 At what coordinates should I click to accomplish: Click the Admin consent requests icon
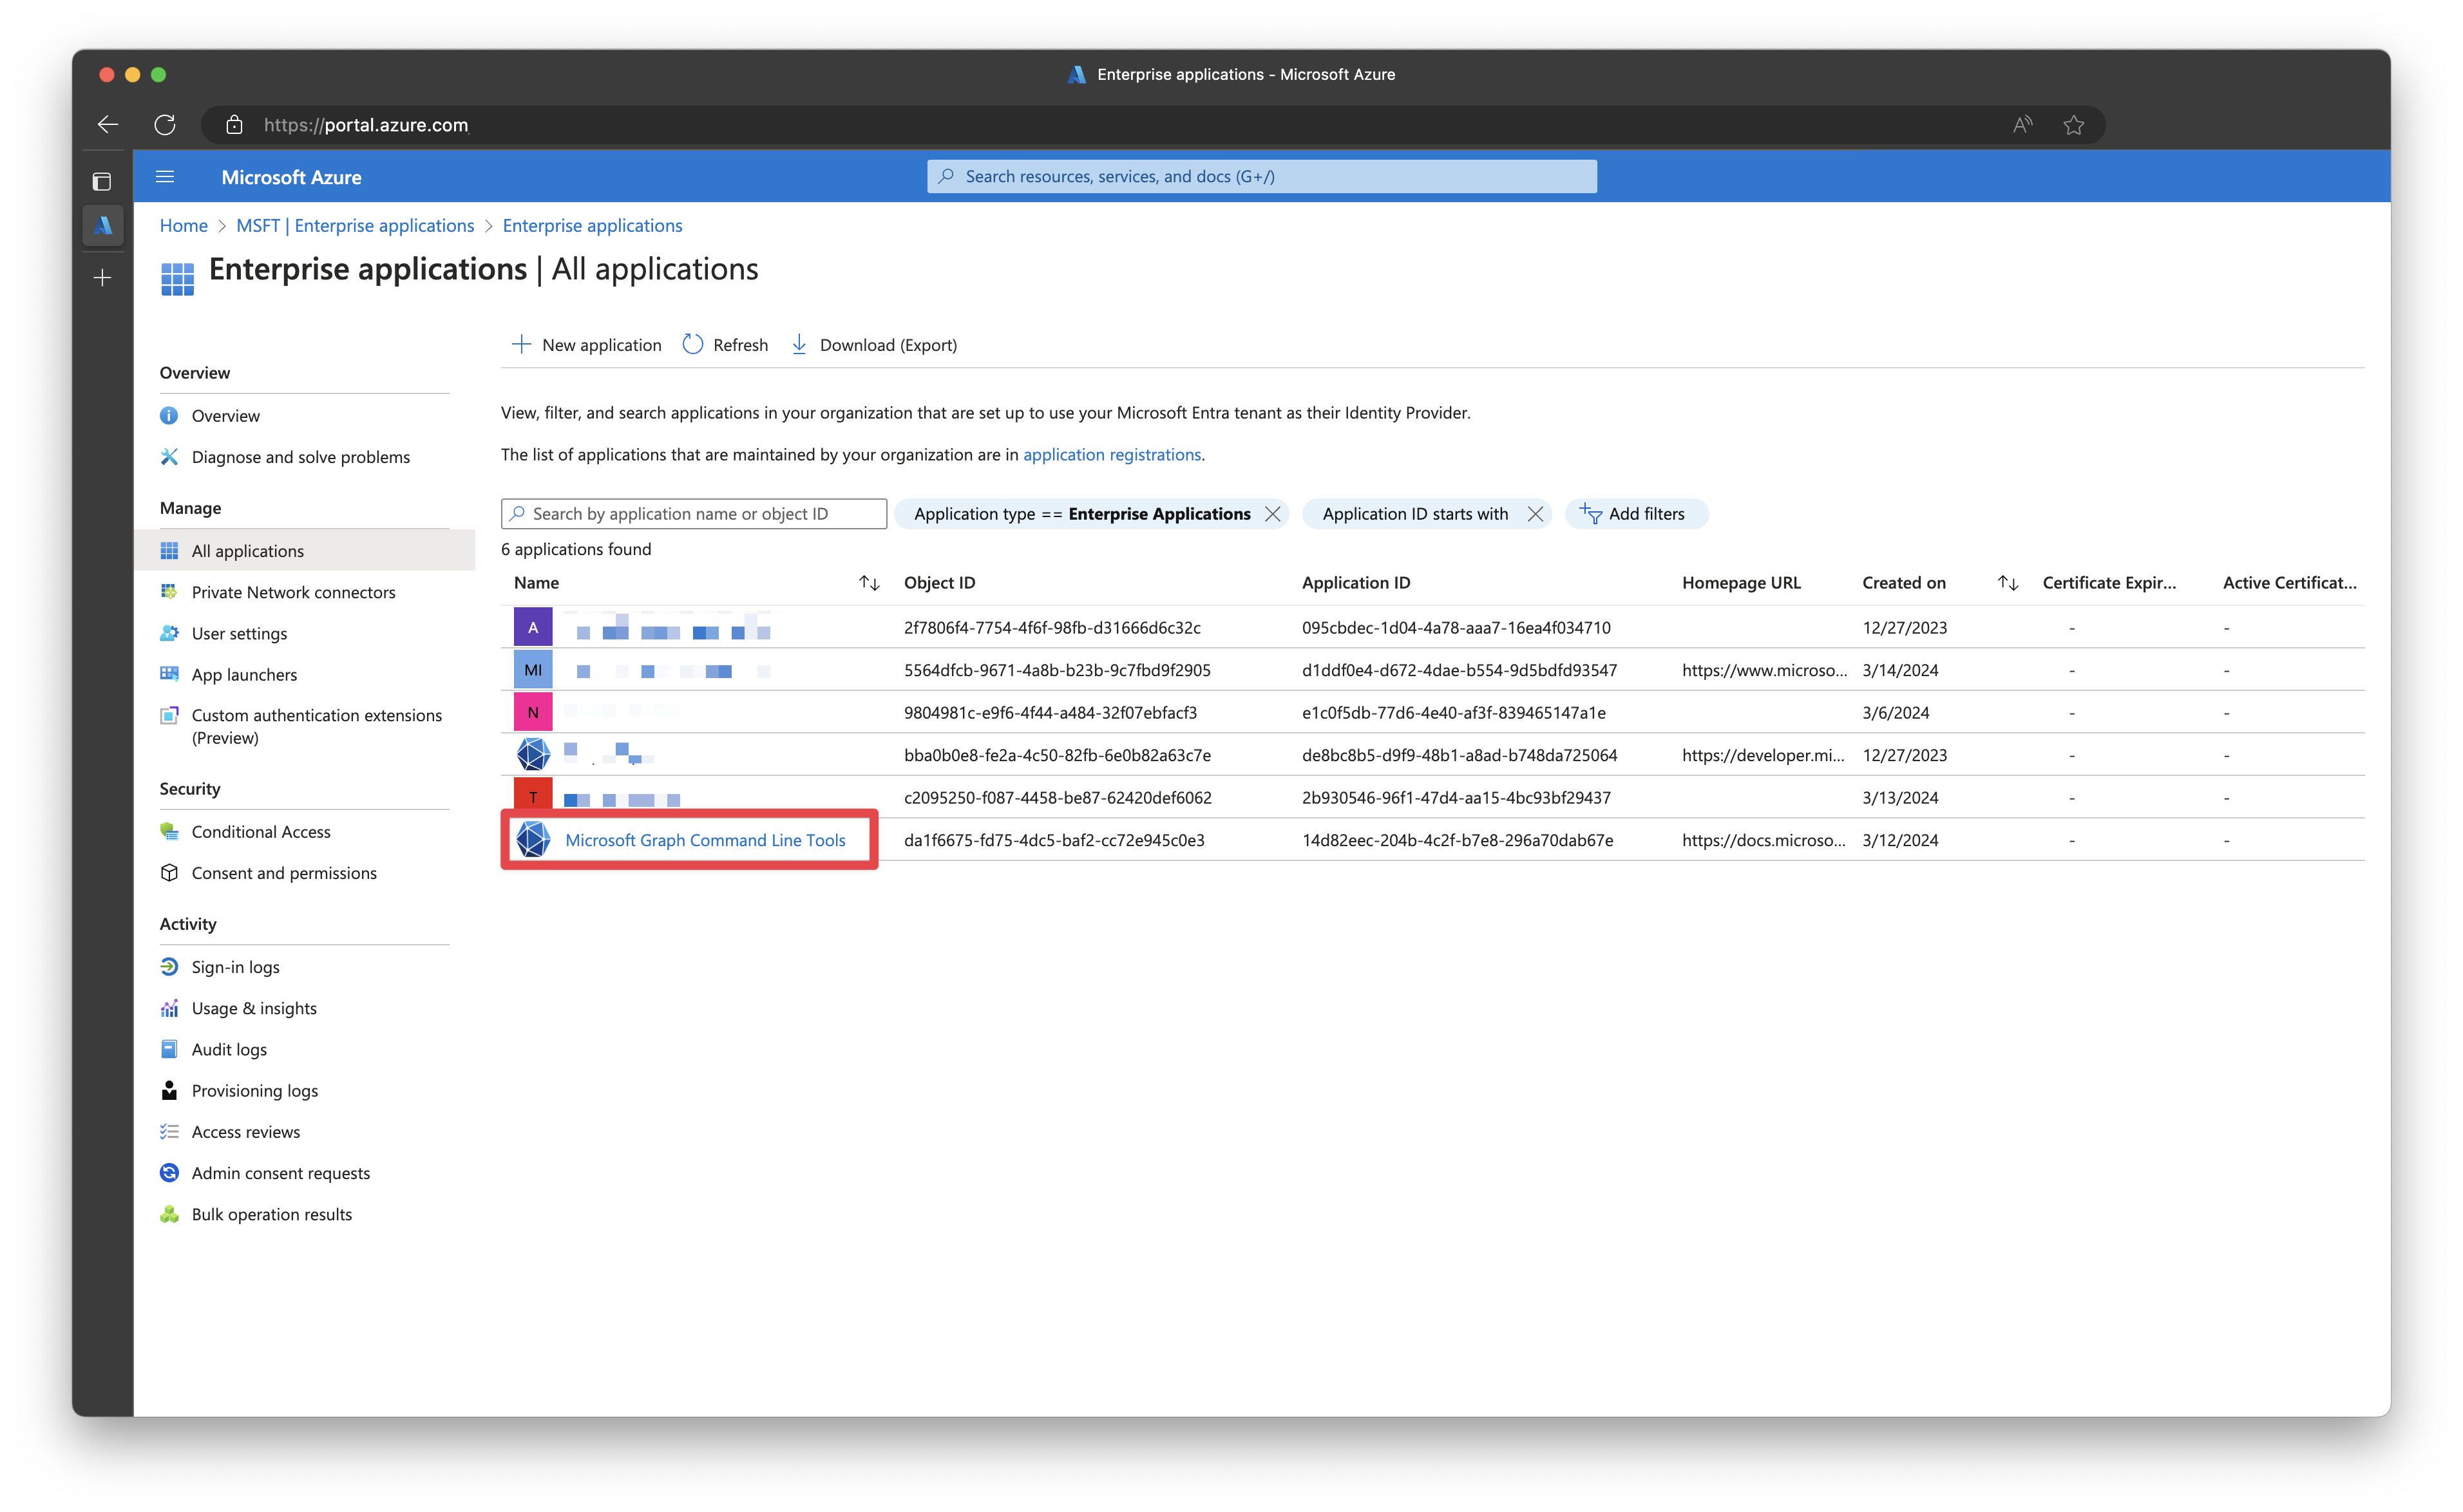[x=169, y=1173]
